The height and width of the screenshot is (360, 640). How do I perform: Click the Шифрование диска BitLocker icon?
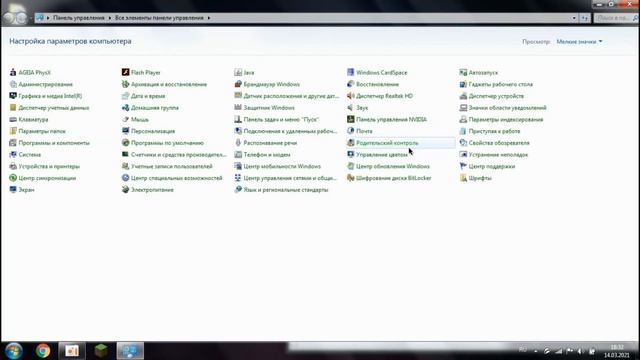click(x=350, y=178)
